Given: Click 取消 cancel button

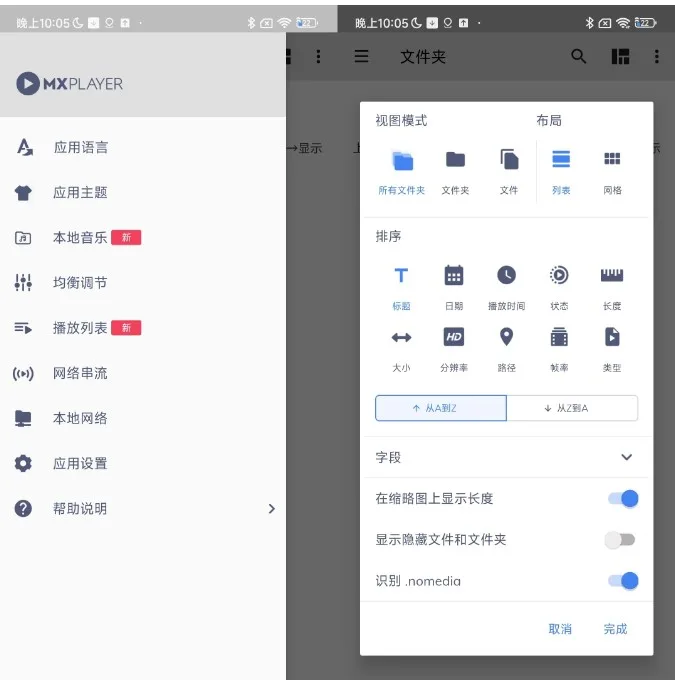Looking at the screenshot, I should tap(560, 629).
